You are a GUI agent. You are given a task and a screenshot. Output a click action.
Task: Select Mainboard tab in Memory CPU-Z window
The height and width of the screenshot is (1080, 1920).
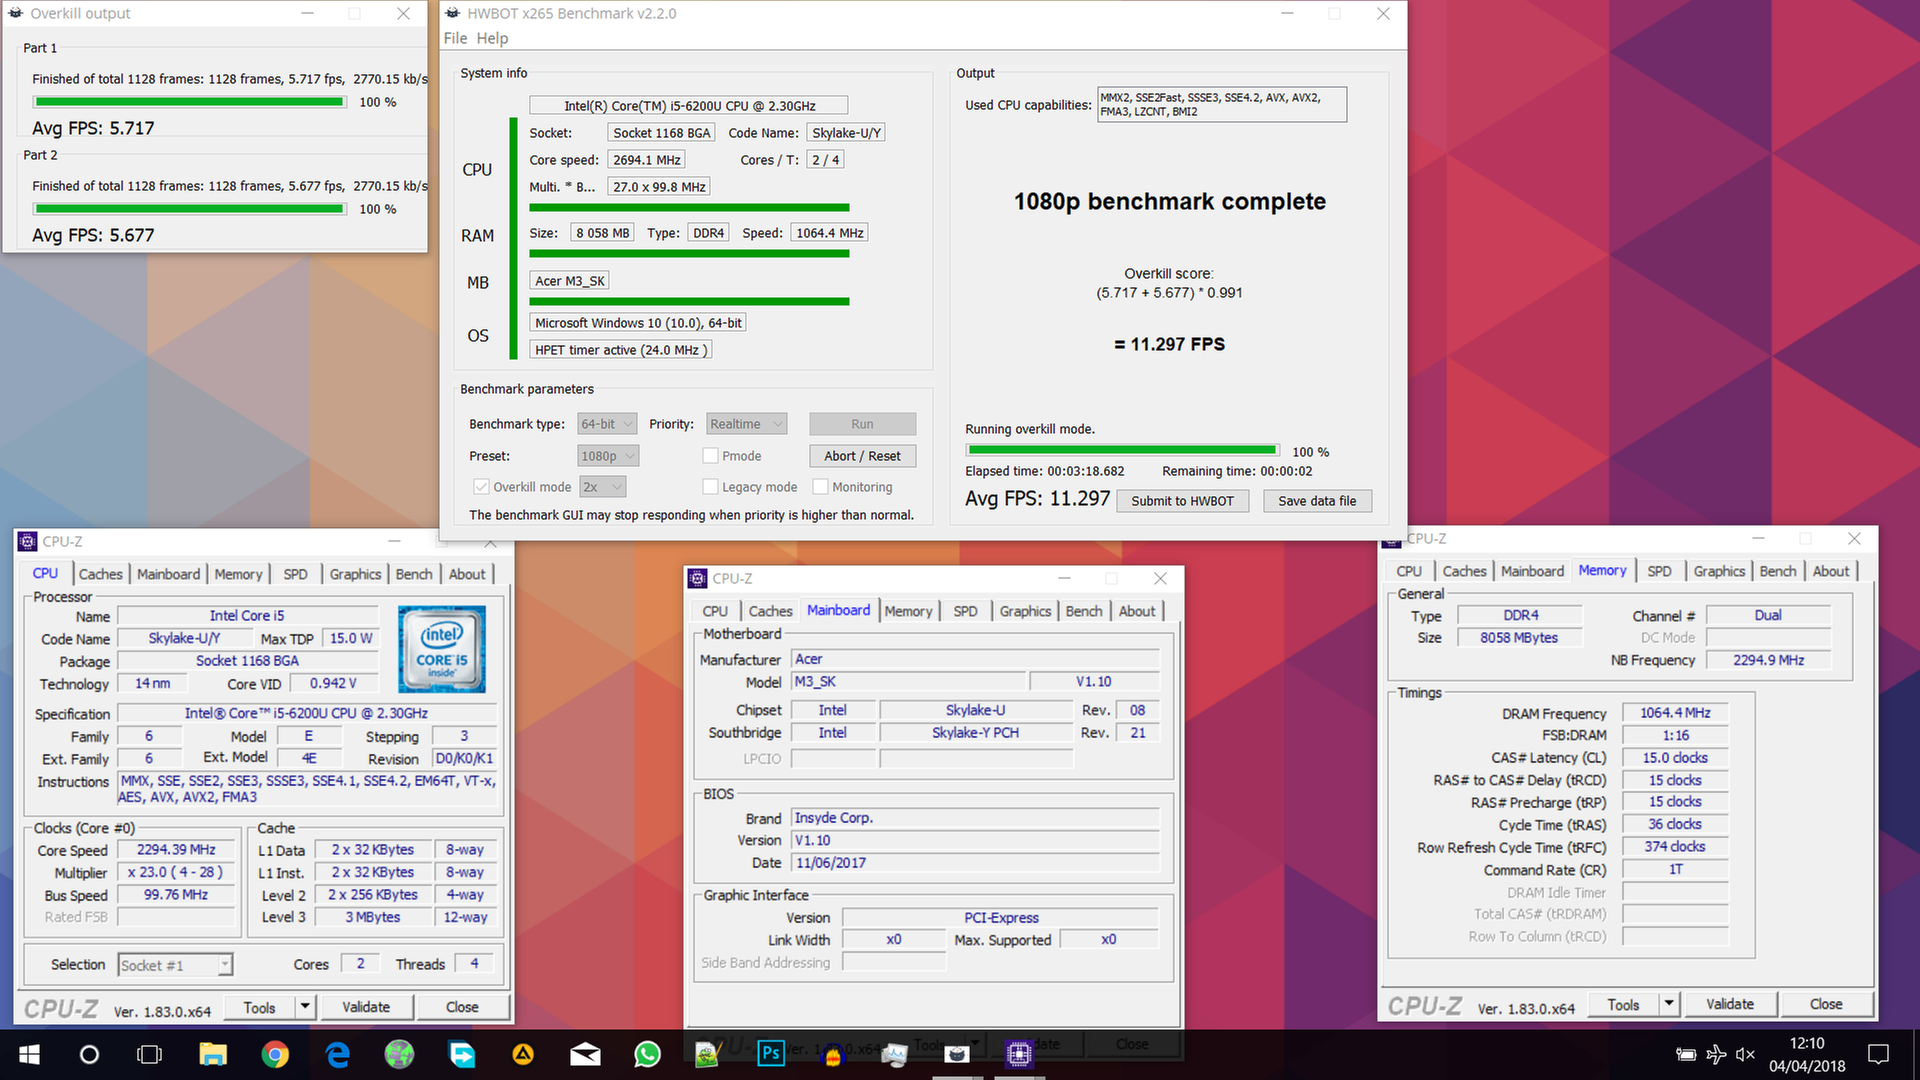coord(1532,571)
